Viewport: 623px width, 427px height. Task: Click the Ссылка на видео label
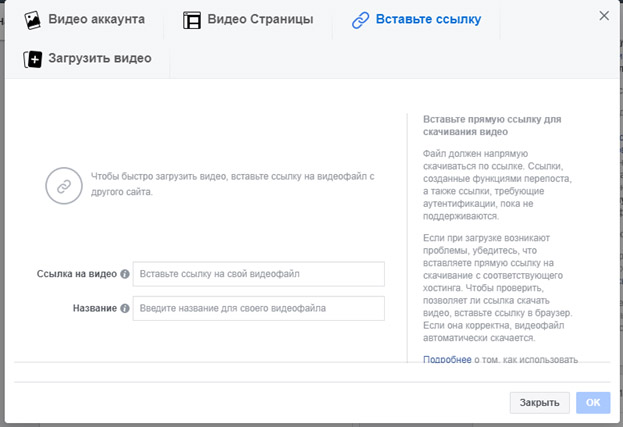point(77,274)
